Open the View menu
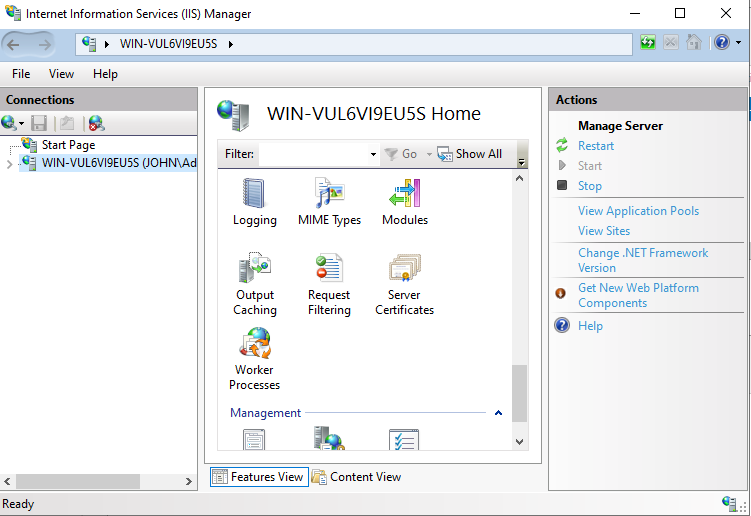The height and width of the screenshot is (516, 751). pos(62,74)
